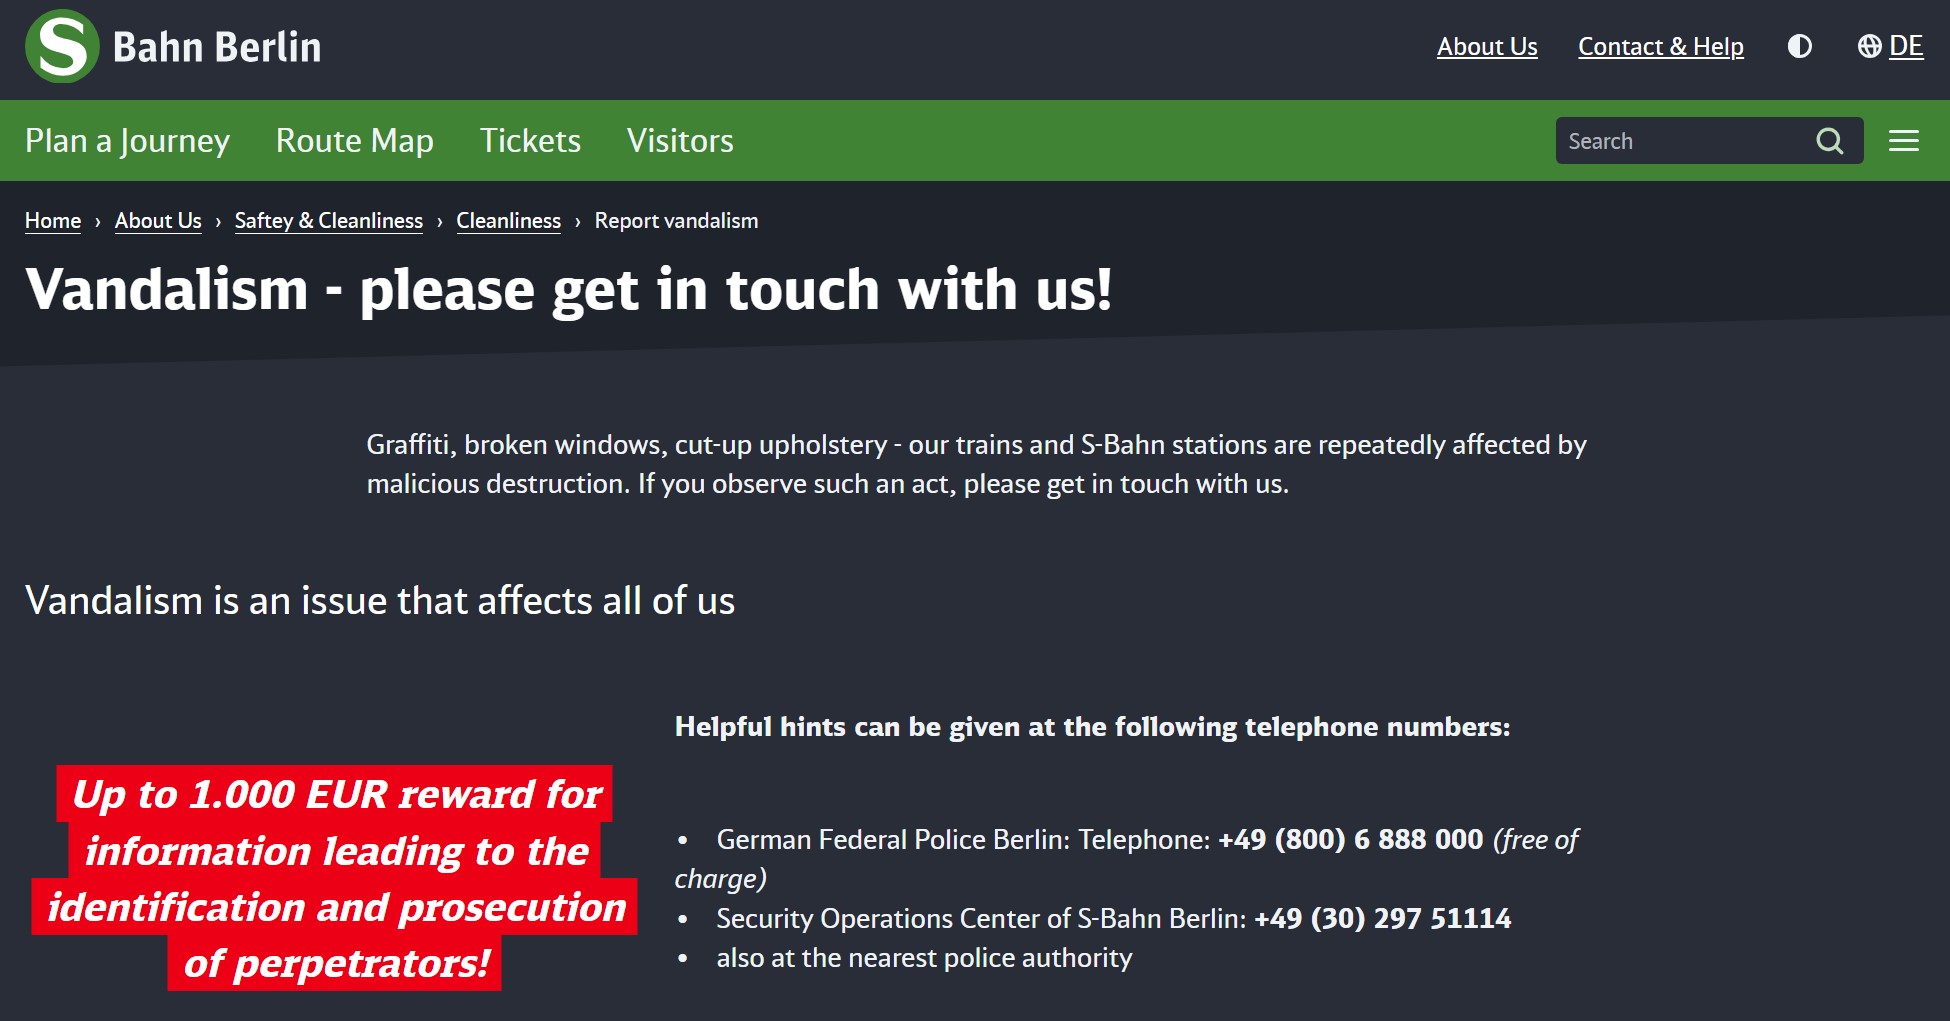1950x1021 pixels.
Task: Click the Bahn Berlin site title
Action: [217, 47]
